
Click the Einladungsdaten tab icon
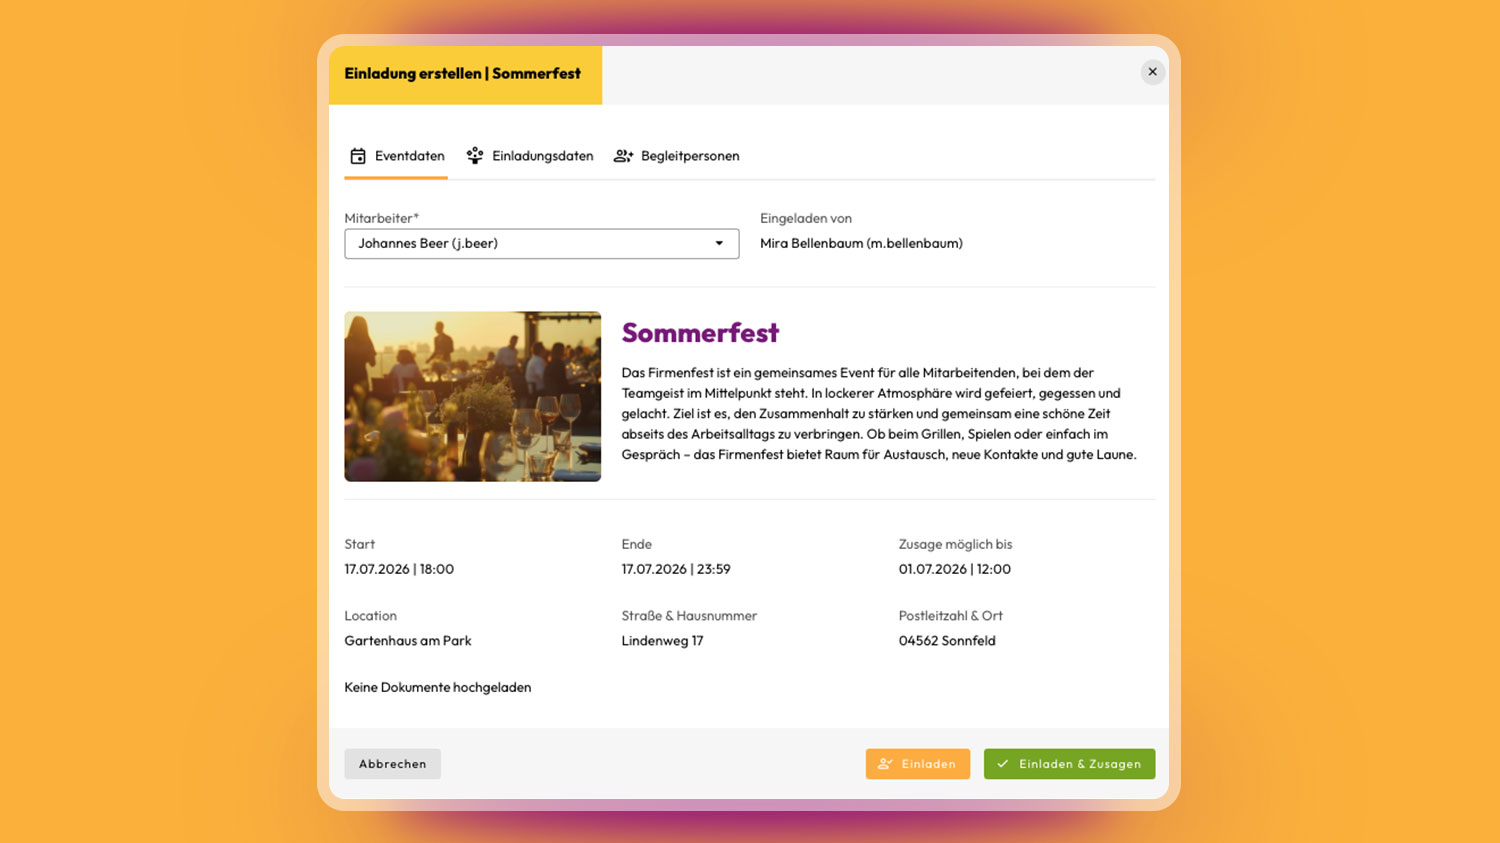(x=475, y=156)
